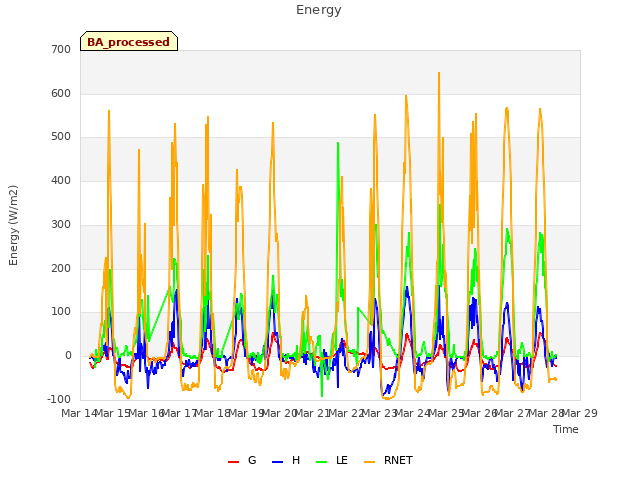This screenshot has height=480, width=640.
Task: Click the Mar 26 x-axis tick label
Action: point(480,413)
